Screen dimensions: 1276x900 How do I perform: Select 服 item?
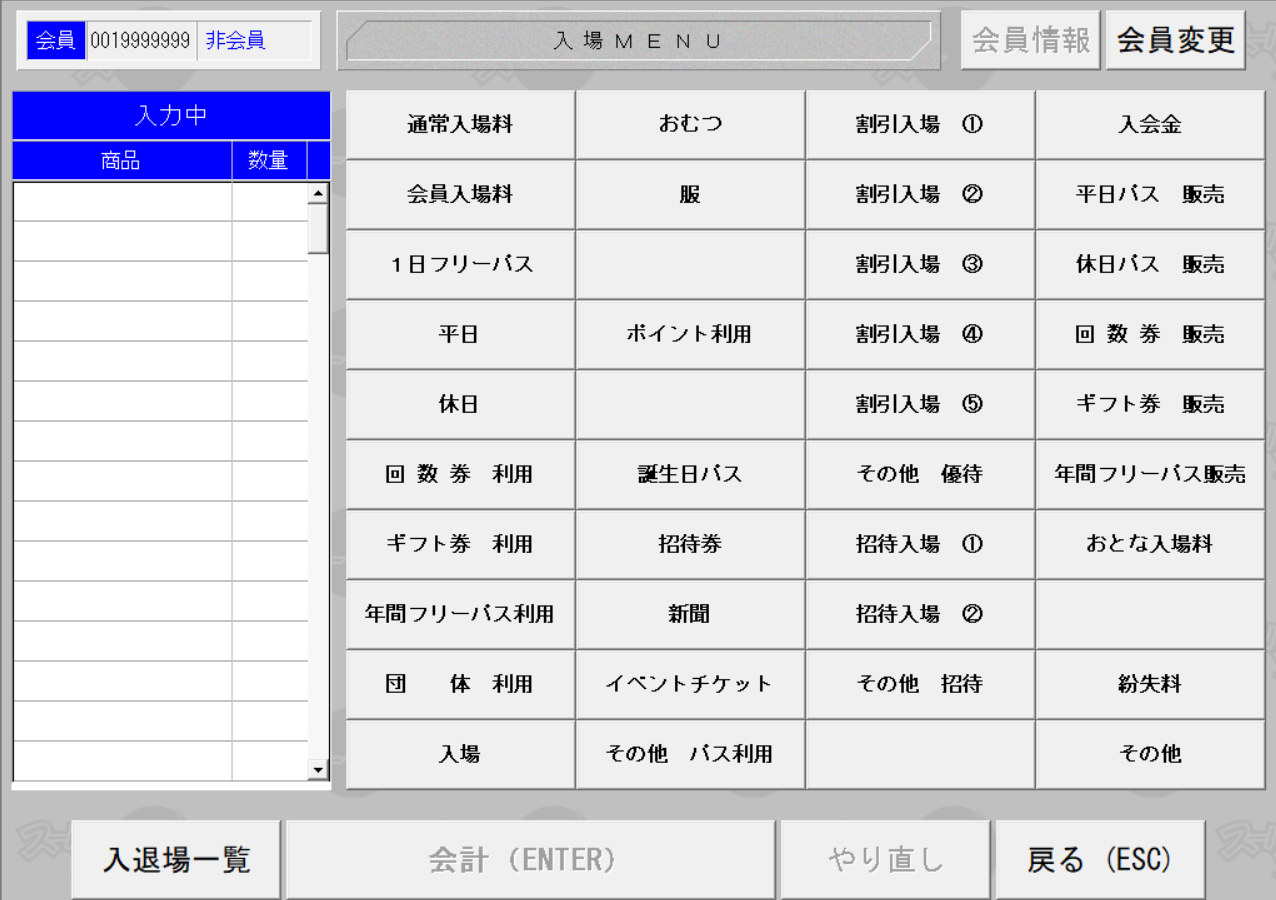click(x=690, y=195)
